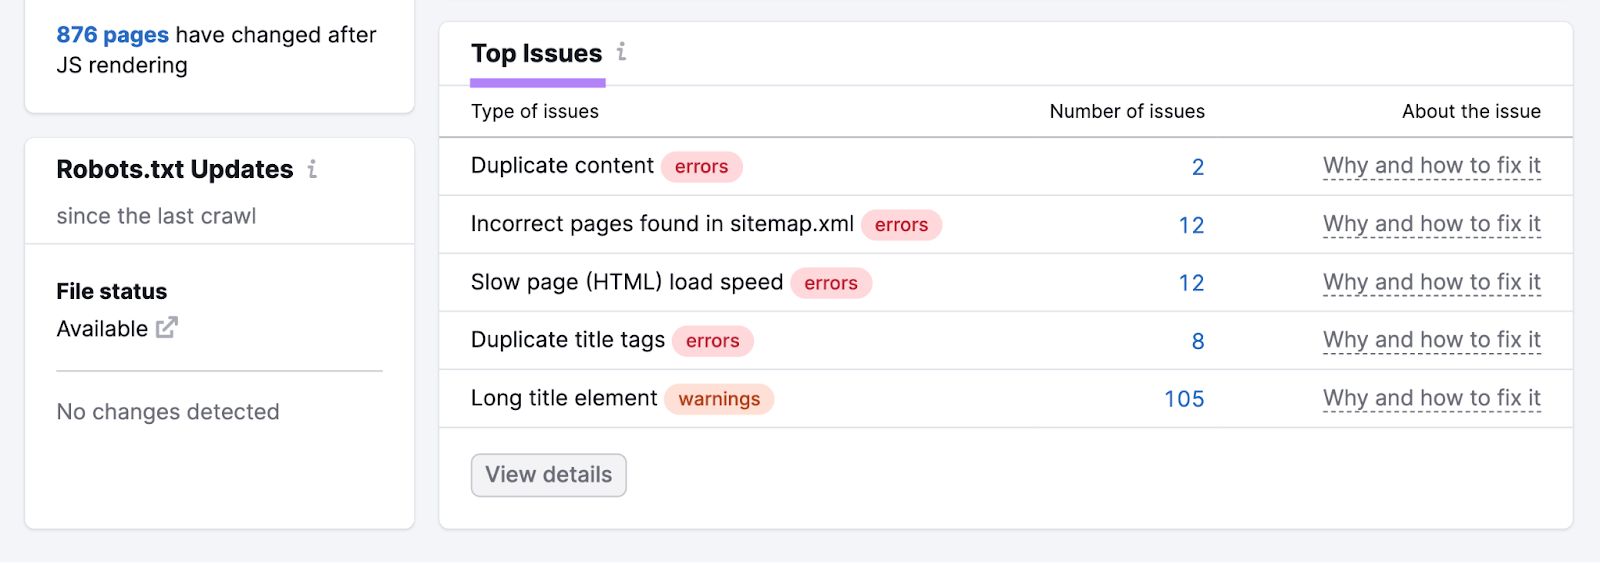
Task: Click errors badge next to sitemap.xml issue
Action: tap(902, 225)
